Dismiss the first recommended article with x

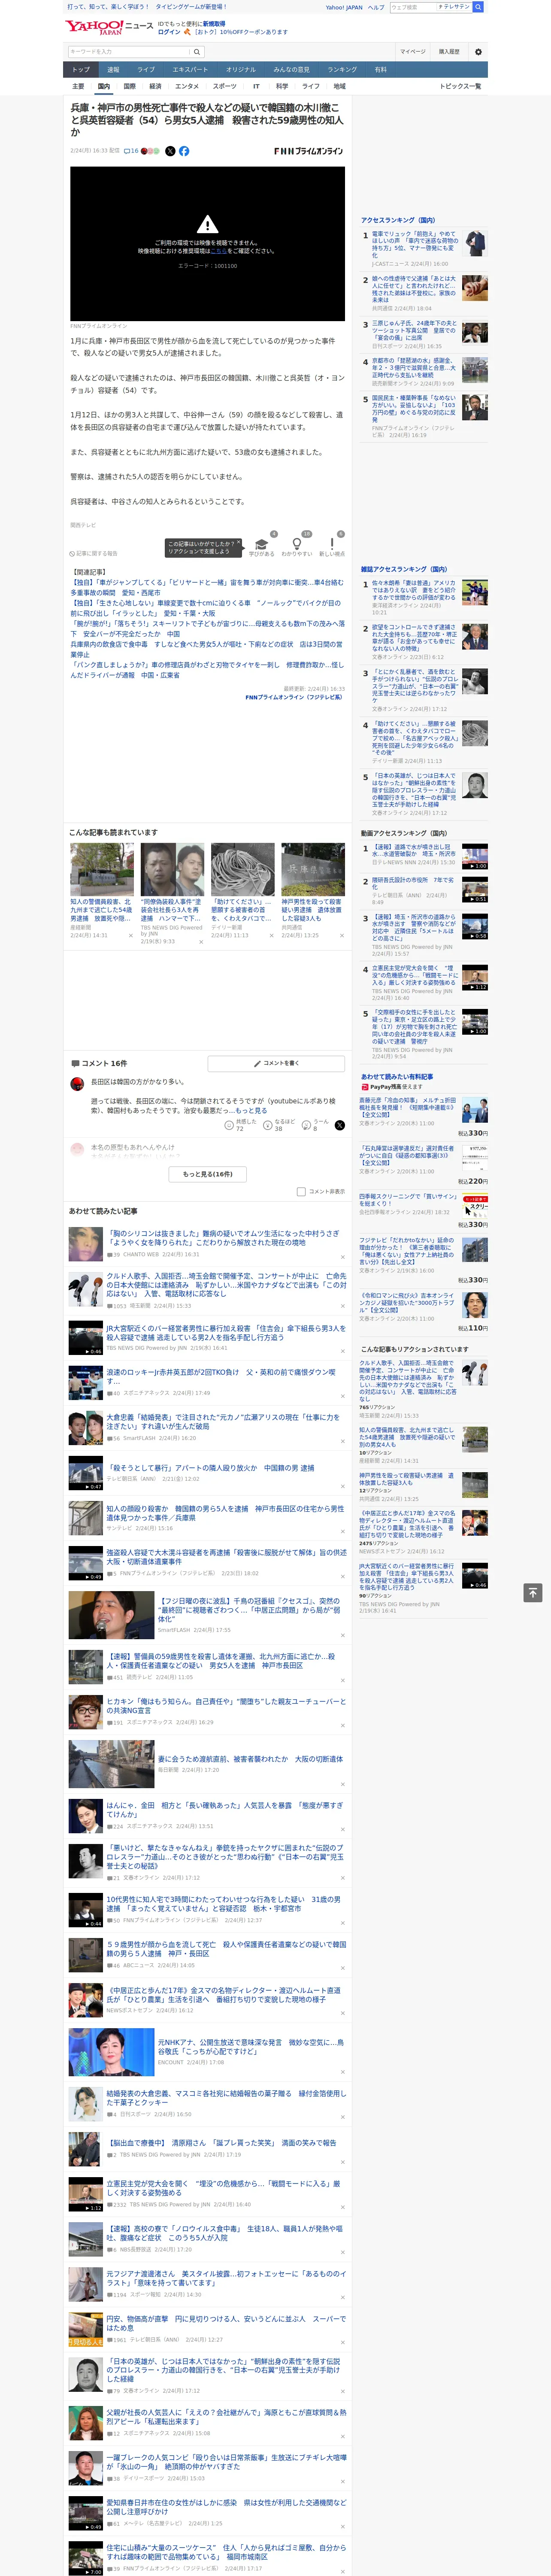[130, 935]
